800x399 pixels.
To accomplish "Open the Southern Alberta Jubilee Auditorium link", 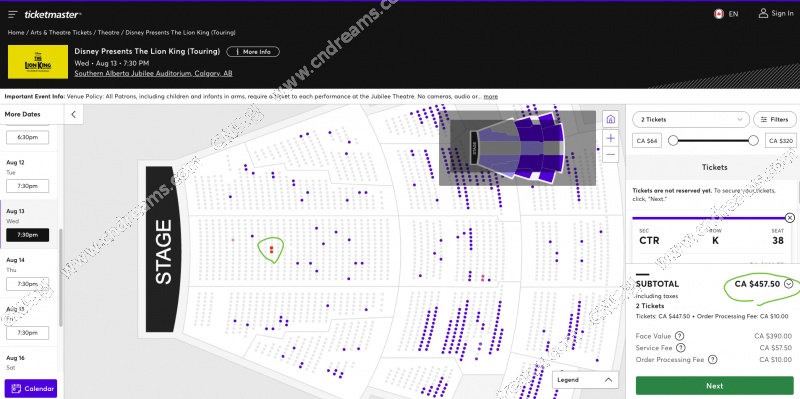I will [x=153, y=73].
